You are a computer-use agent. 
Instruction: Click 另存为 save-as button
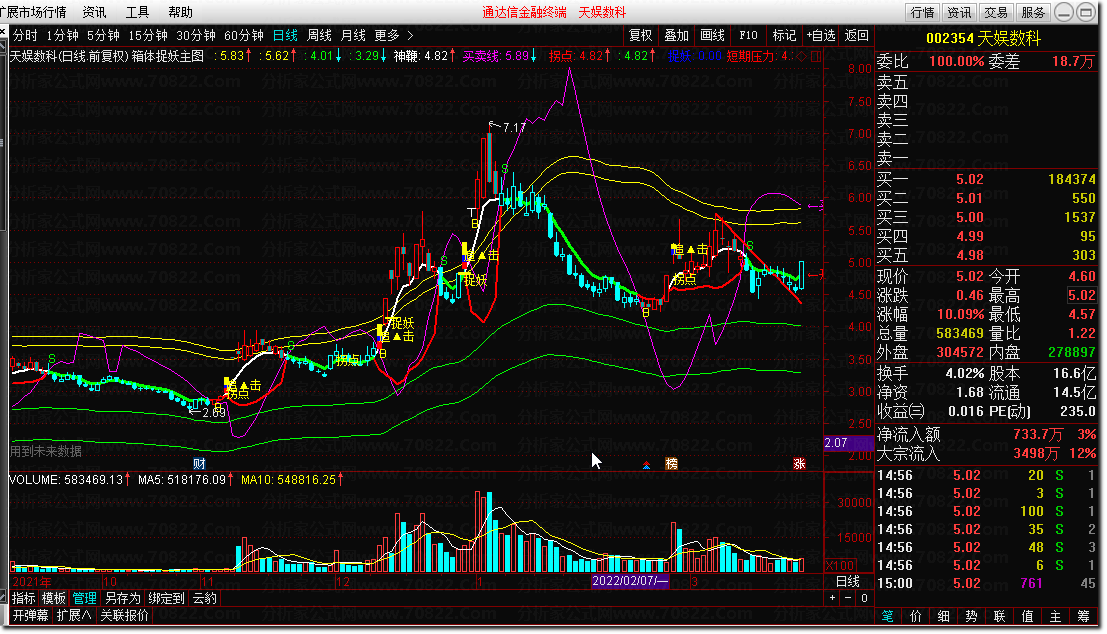point(123,598)
